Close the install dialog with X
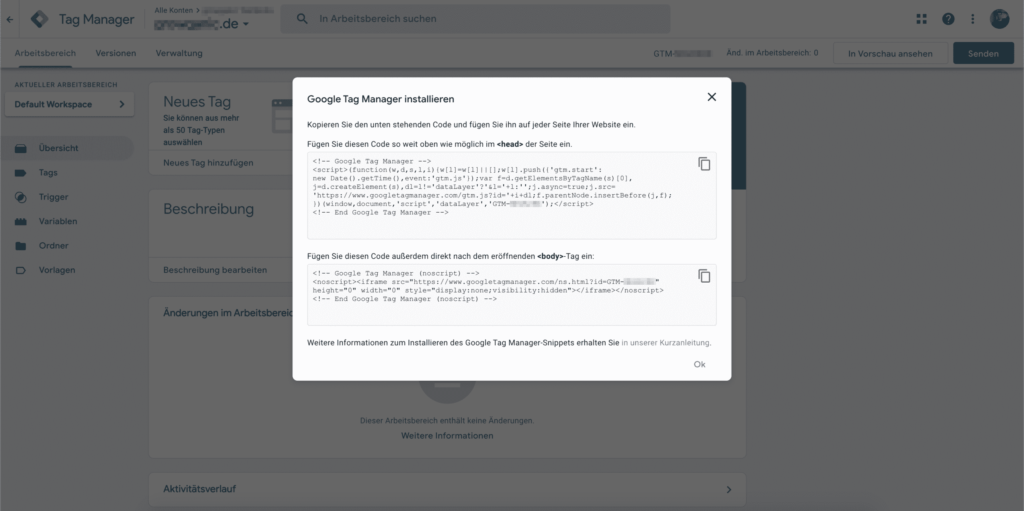This screenshot has width=1024, height=511. pyautogui.click(x=712, y=97)
